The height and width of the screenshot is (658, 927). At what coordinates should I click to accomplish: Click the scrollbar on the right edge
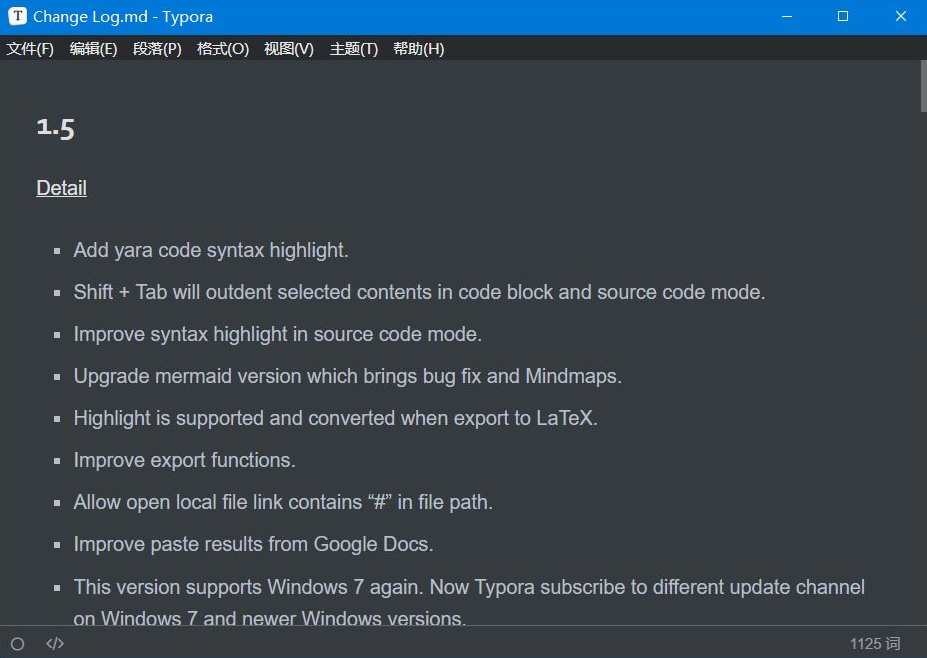coord(921,90)
